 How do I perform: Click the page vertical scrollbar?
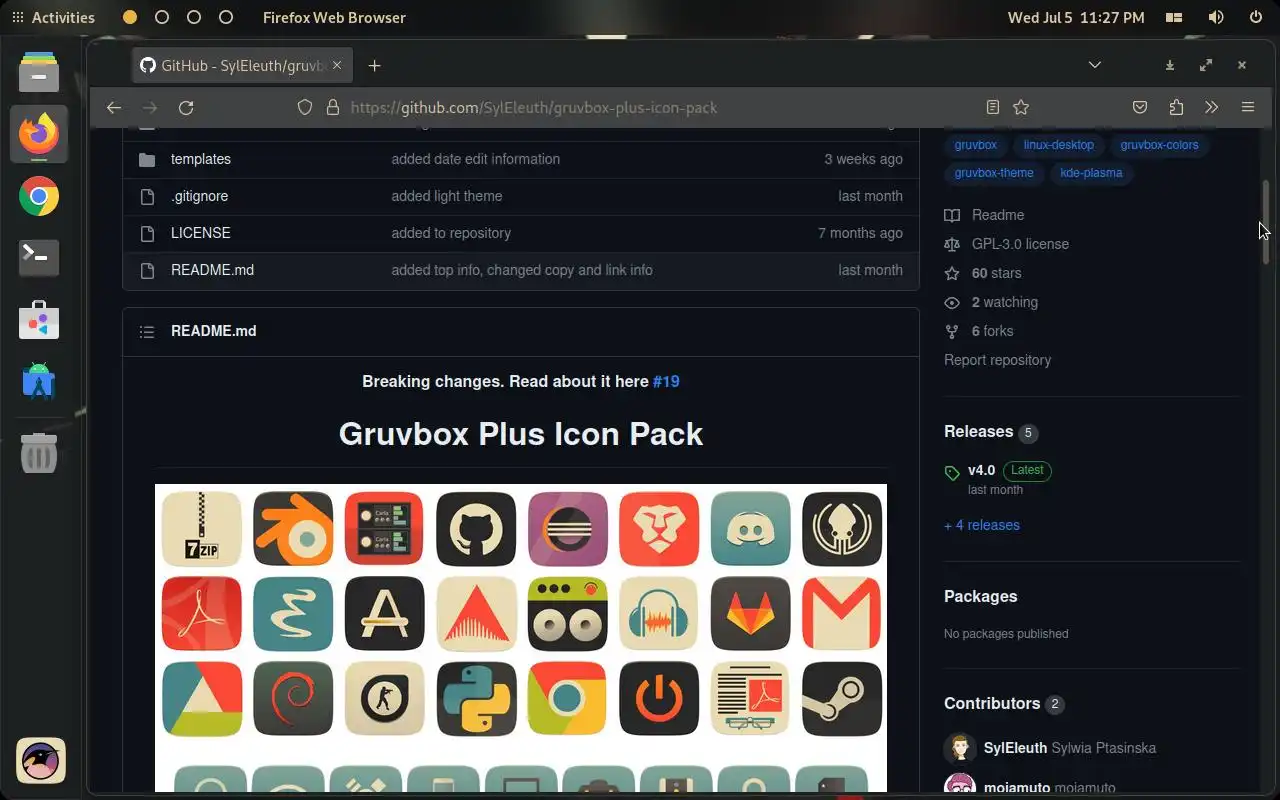[1266, 222]
